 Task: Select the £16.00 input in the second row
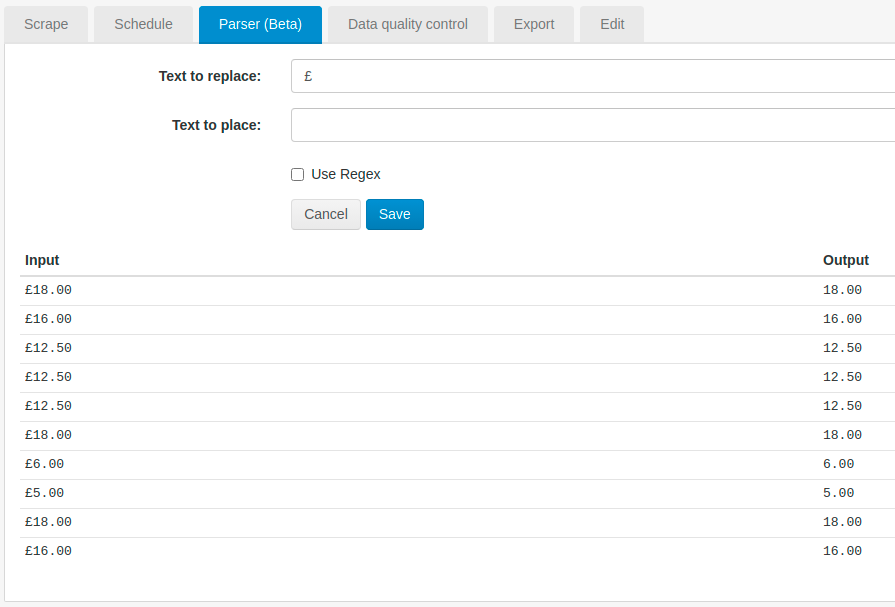click(48, 318)
